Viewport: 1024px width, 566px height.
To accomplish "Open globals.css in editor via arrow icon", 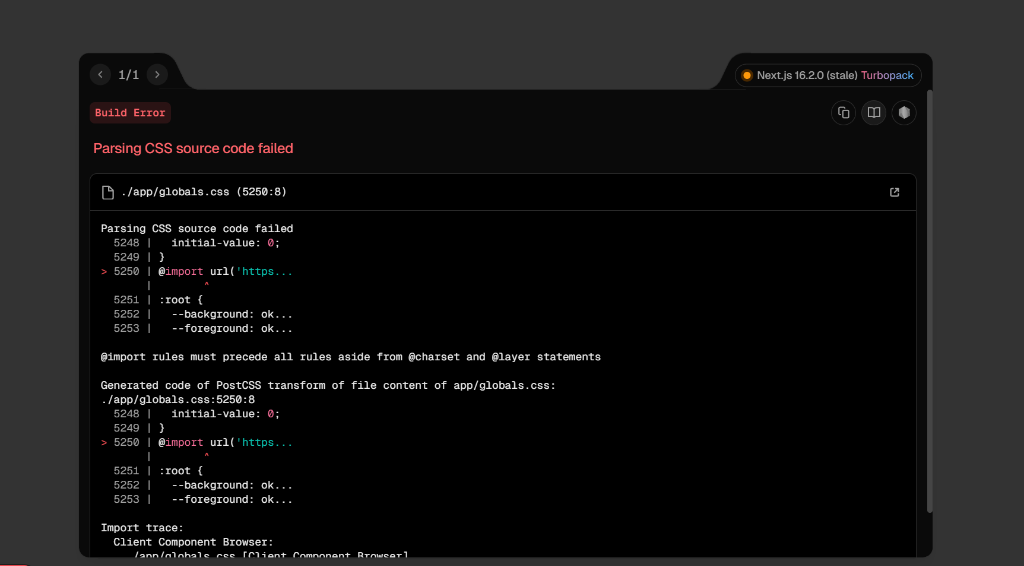I will [895, 192].
